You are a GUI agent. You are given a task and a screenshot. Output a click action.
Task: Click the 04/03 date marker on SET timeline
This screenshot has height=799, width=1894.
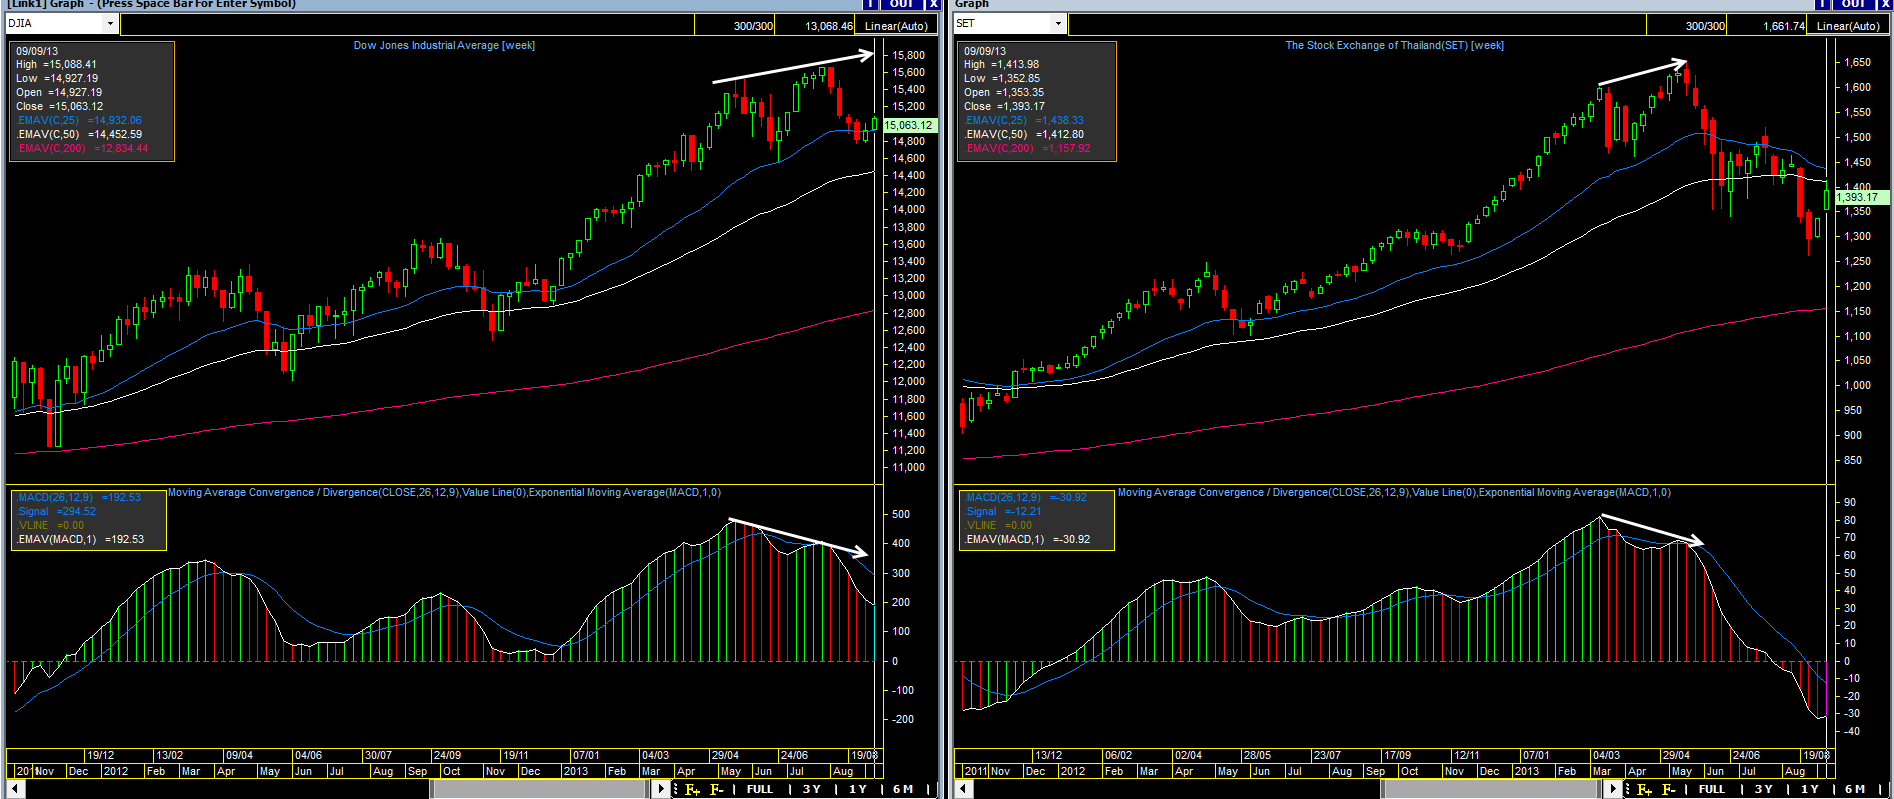[1606, 755]
